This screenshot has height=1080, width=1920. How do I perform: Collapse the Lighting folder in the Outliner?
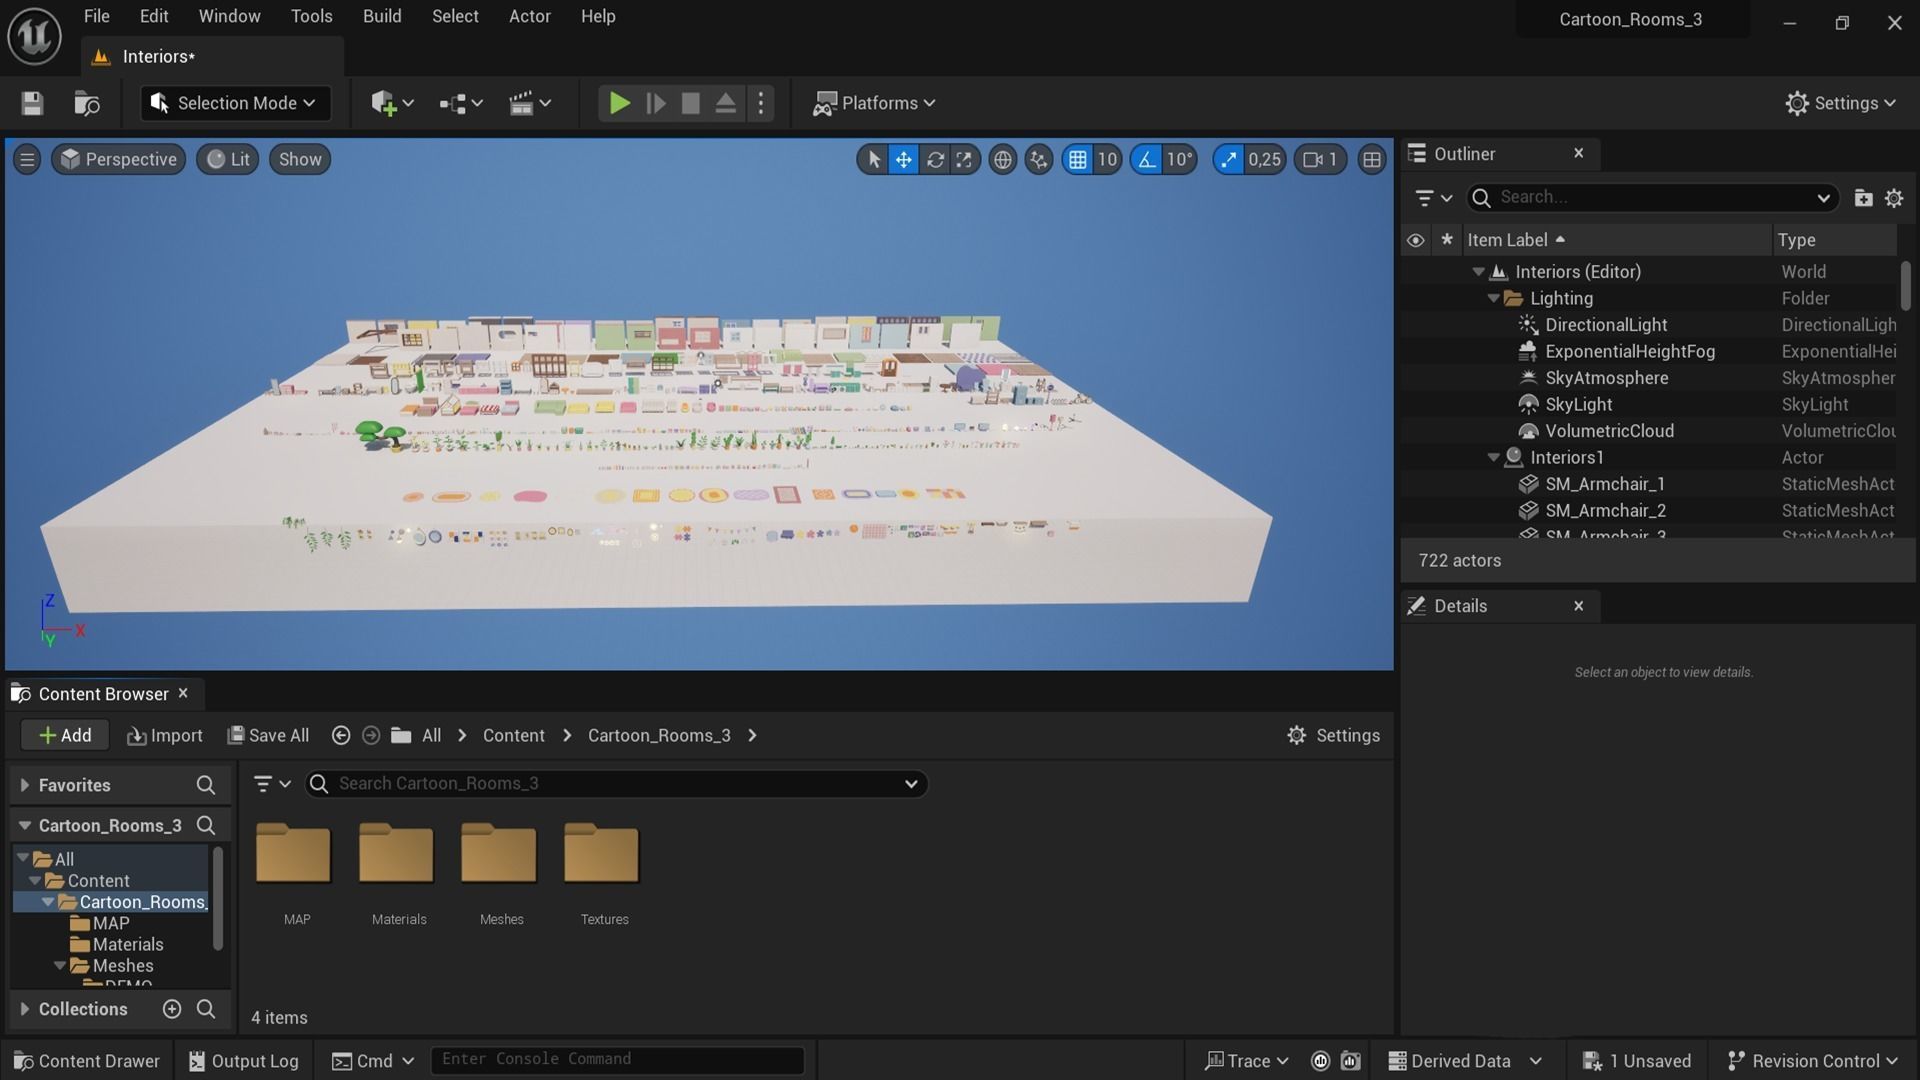(1493, 299)
